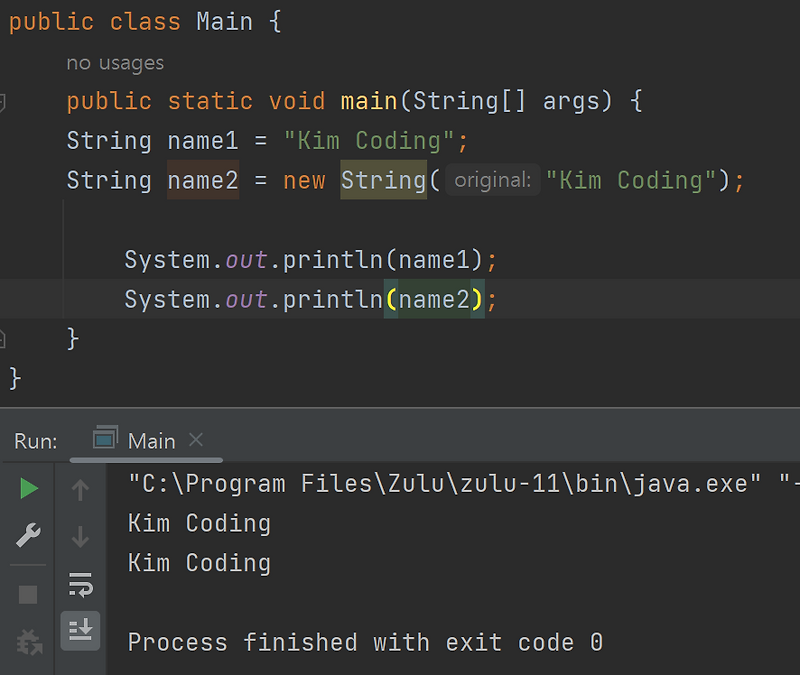This screenshot has width=800, height=675.
Task: Expand the original parameter hint inside String constructor
Action: click(494, 180)
